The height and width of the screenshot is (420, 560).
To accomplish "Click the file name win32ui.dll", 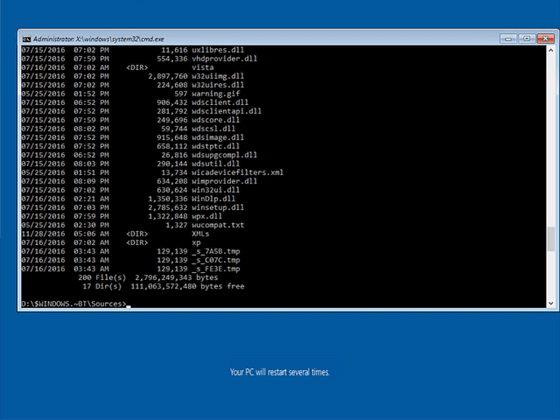I will click(216, 190).
